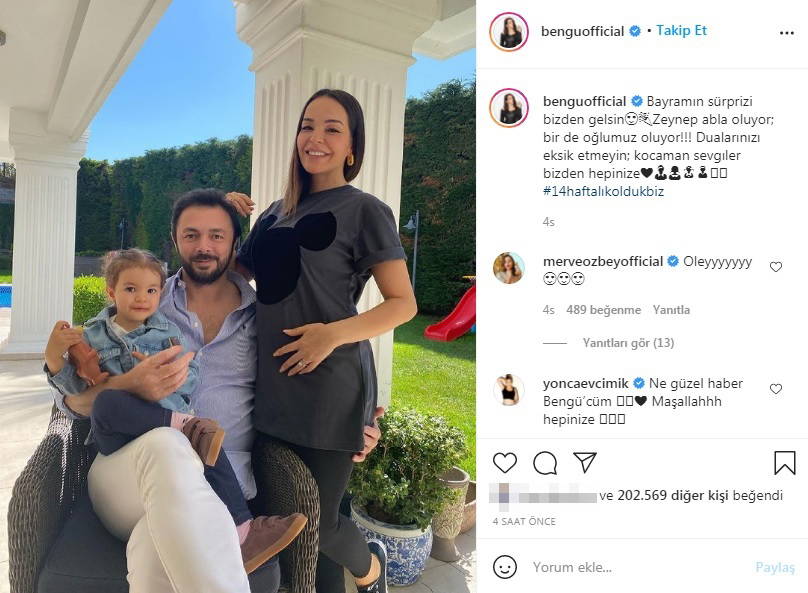Click the Paylaş post button
Viewport: 808px width, 593px height.
point(775,567)
